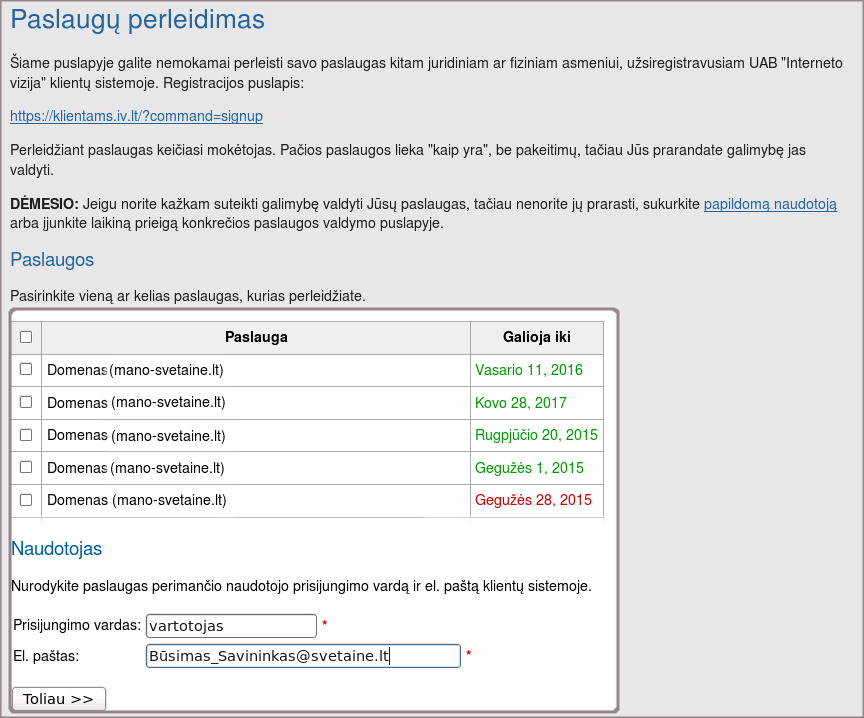The width and height of the screenshot is (864, 718).
Task: Click the 'Galioja iki' column header
Action: click(536, 337)
